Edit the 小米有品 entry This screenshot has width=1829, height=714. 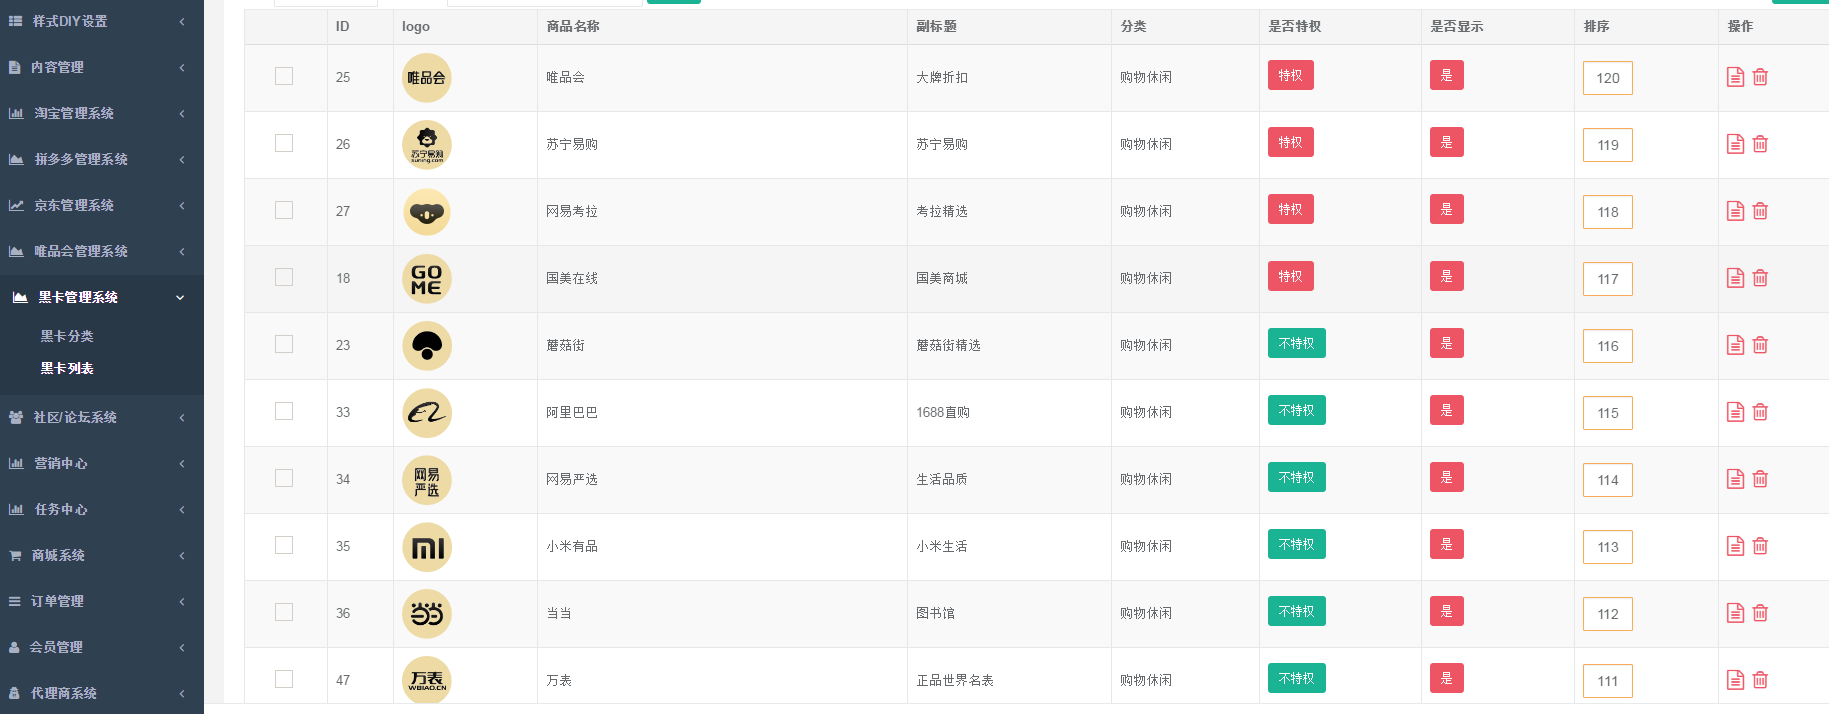[x=1735, y=546]
